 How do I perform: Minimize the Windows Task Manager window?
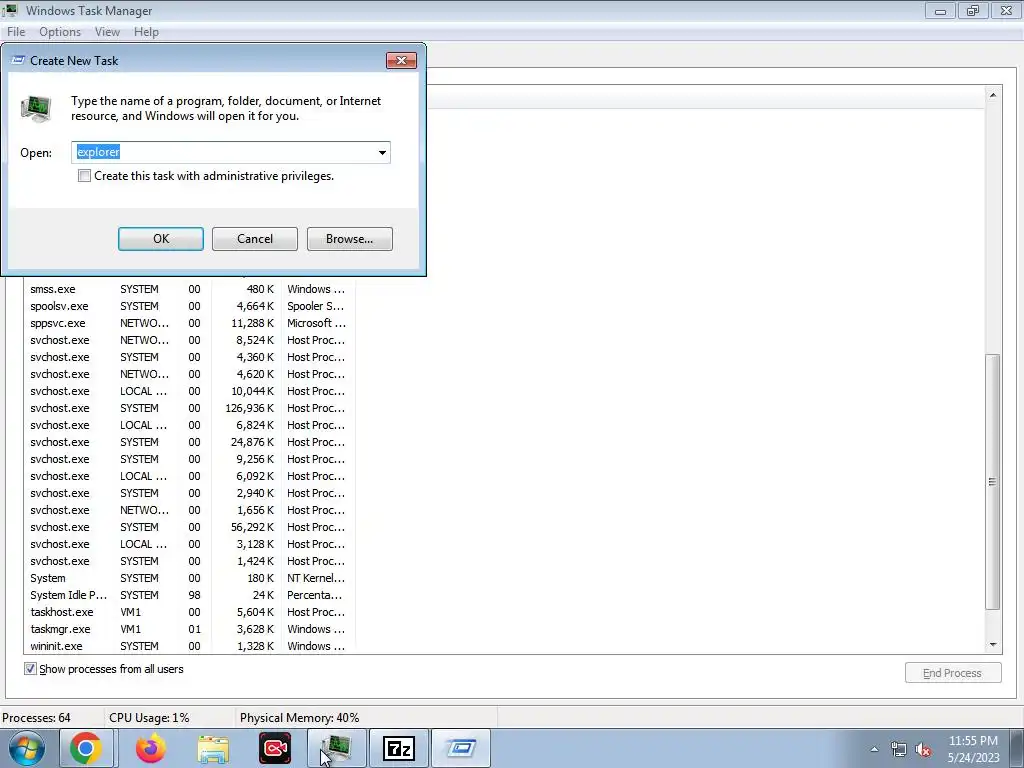940,11
